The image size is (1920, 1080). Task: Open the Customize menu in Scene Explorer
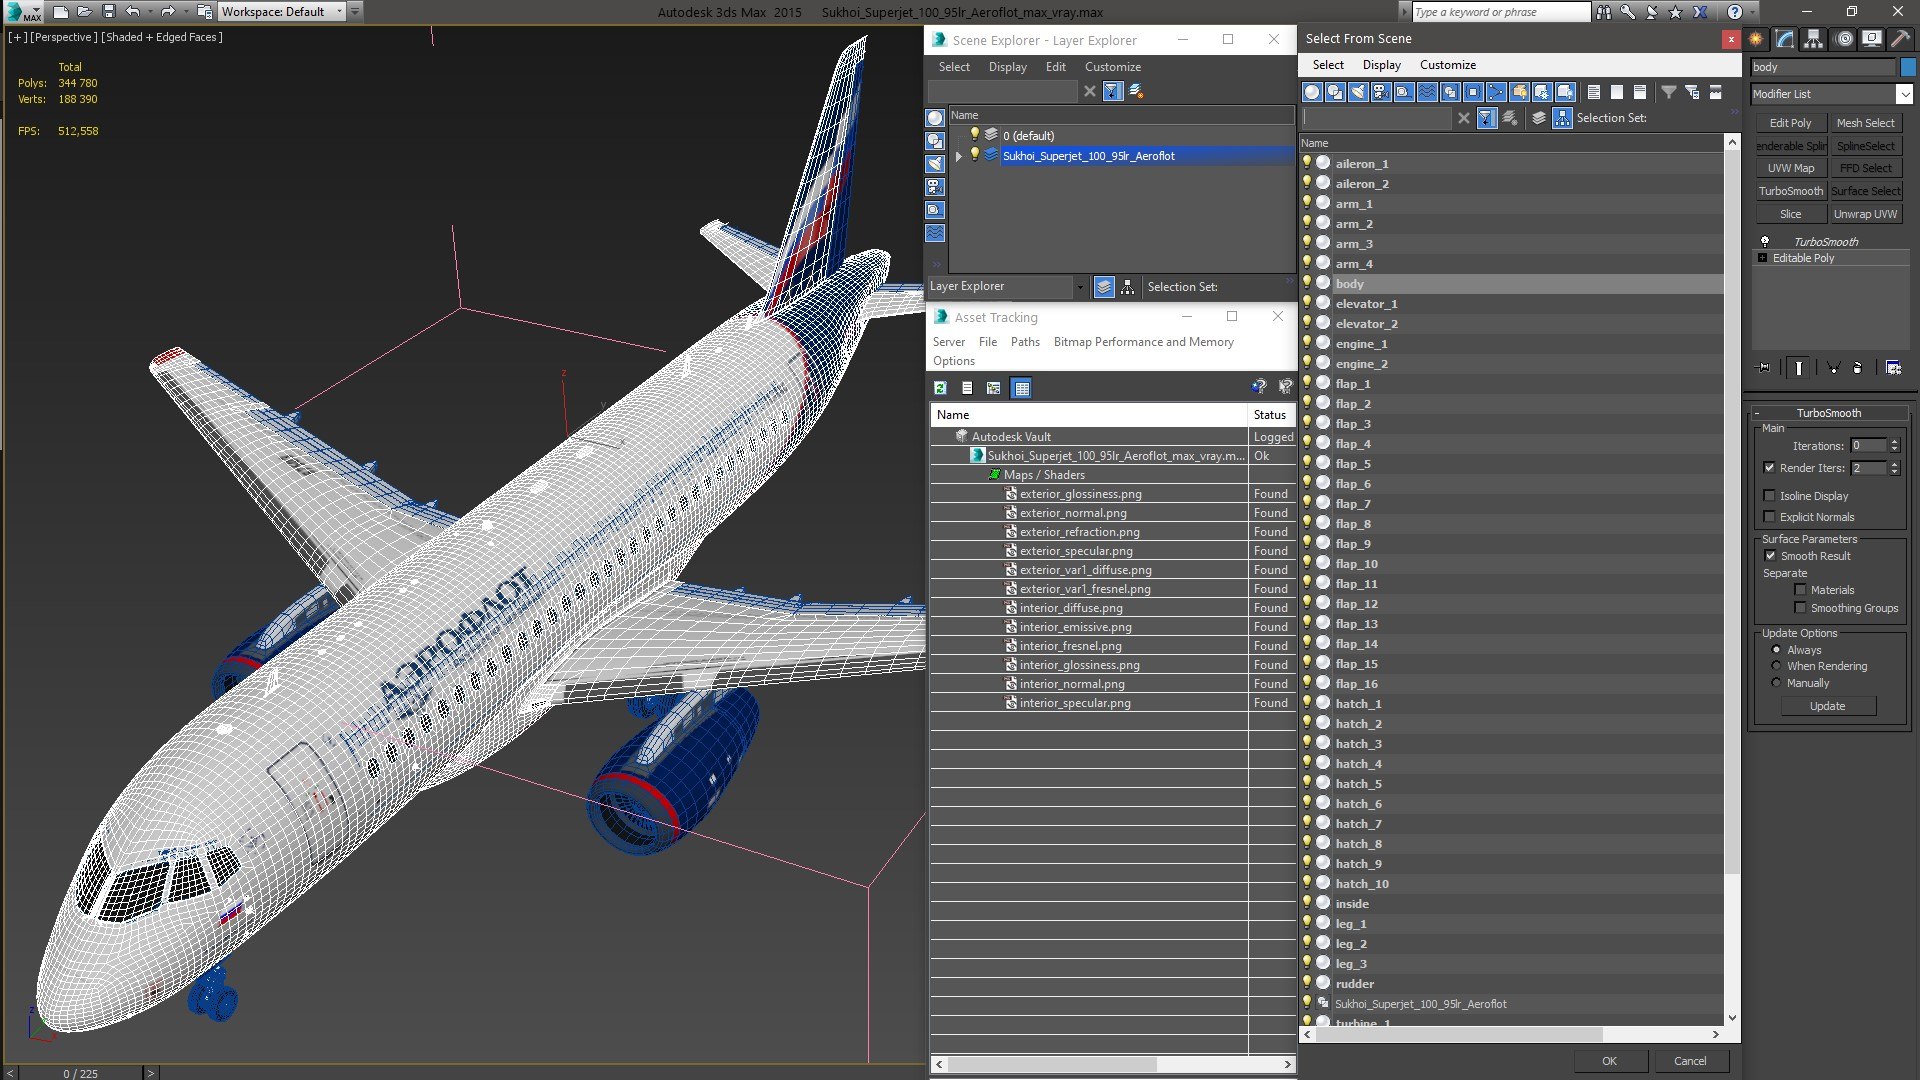pos(1112,67)
